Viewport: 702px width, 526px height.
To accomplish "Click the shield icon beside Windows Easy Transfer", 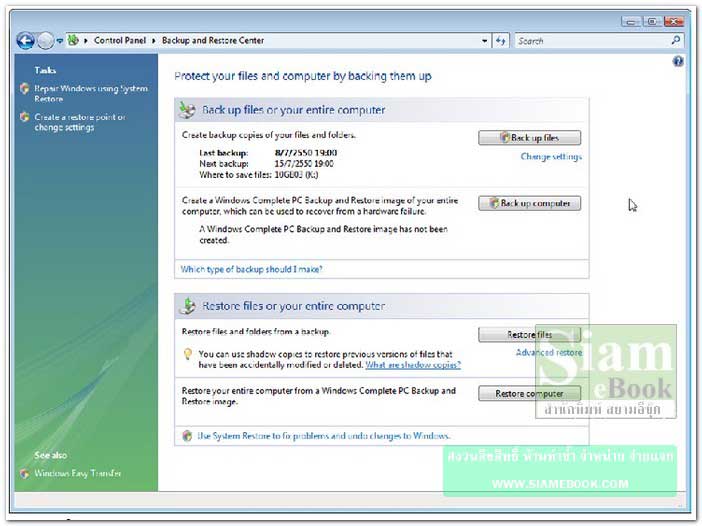I will (25, 473).
